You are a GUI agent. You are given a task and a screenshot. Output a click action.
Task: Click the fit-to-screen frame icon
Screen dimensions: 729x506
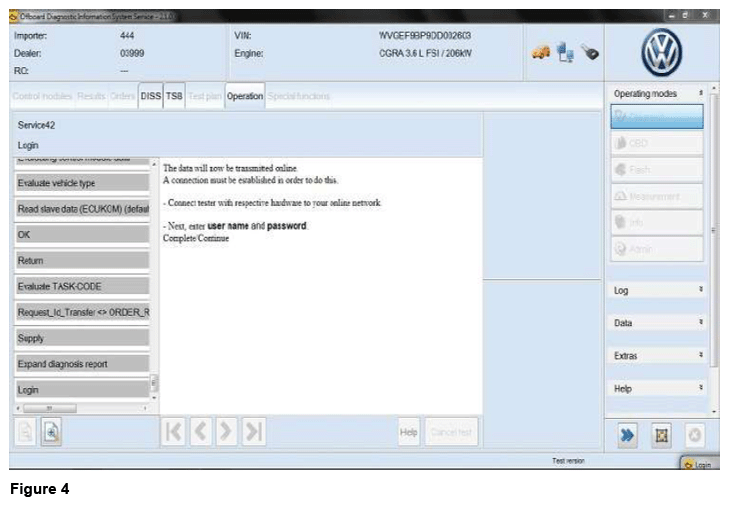point(661,436)
